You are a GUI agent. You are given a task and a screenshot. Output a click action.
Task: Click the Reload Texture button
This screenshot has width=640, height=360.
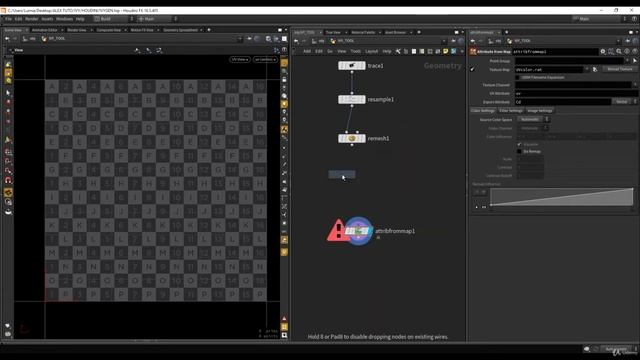(620, 69)
